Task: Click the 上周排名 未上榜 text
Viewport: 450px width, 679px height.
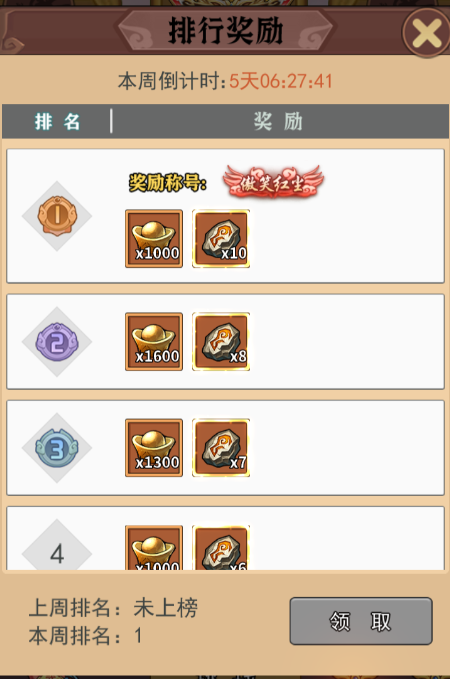Action: (113, 608)
